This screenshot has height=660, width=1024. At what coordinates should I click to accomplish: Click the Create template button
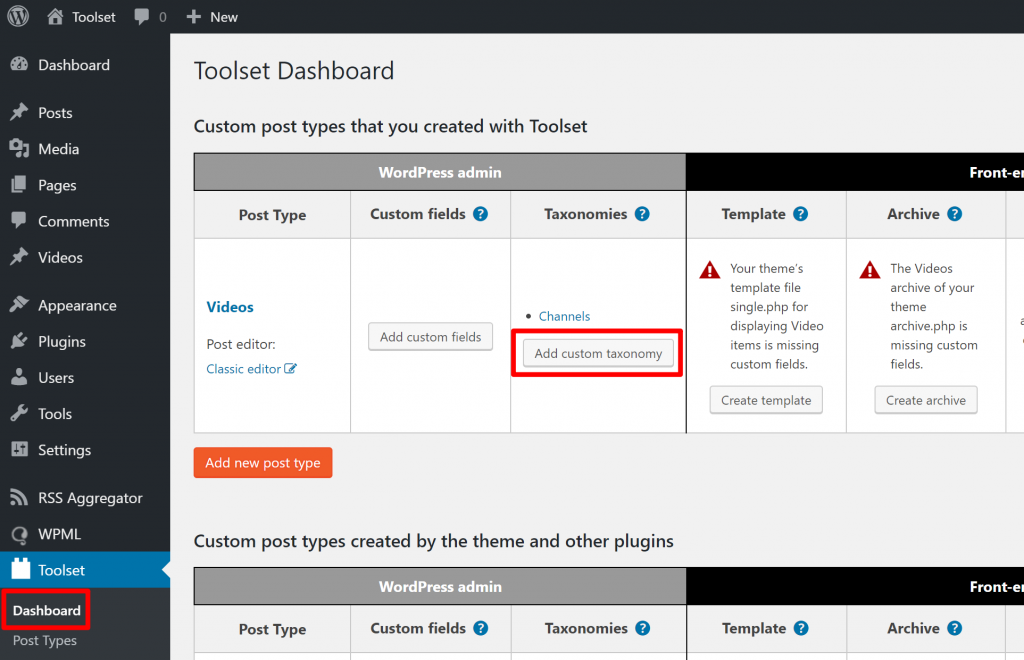point(766,400)
